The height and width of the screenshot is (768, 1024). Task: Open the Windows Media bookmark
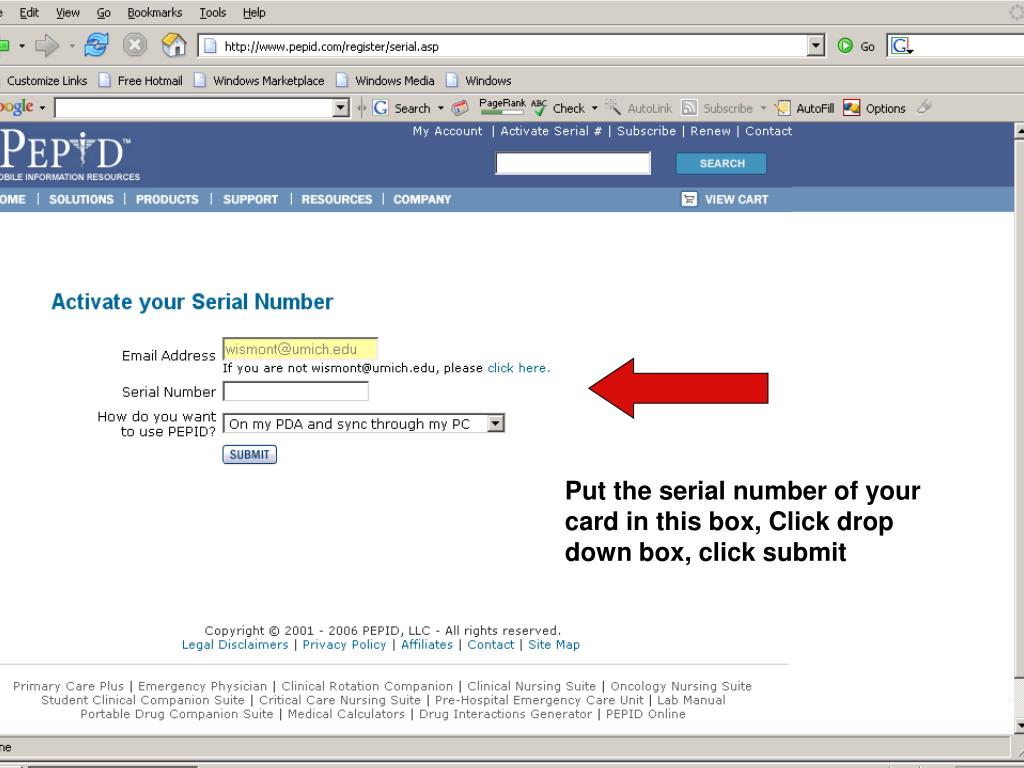click(x=394, y=80)
